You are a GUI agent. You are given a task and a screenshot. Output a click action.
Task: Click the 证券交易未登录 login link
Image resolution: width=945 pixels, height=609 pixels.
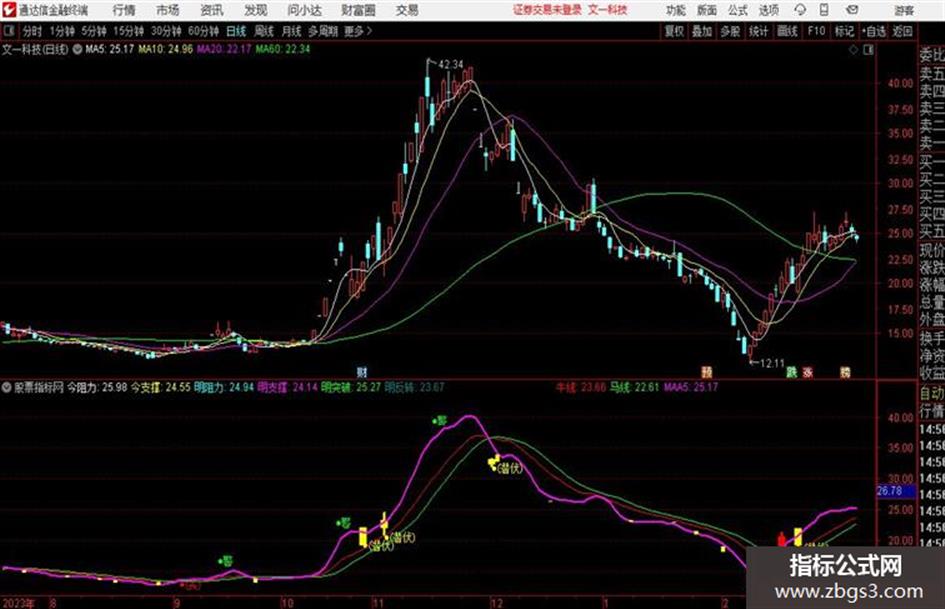pyautogui.click(x=547, y=10)
